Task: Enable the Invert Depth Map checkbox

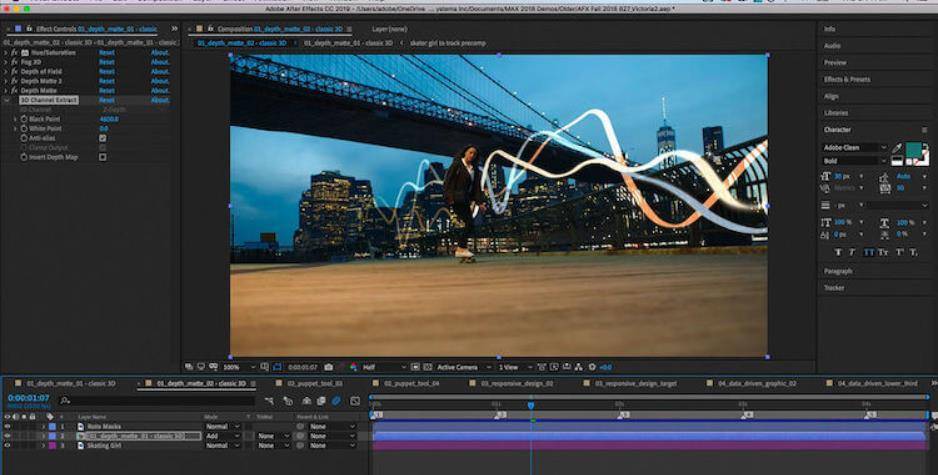Action: [x=103, y=157]
